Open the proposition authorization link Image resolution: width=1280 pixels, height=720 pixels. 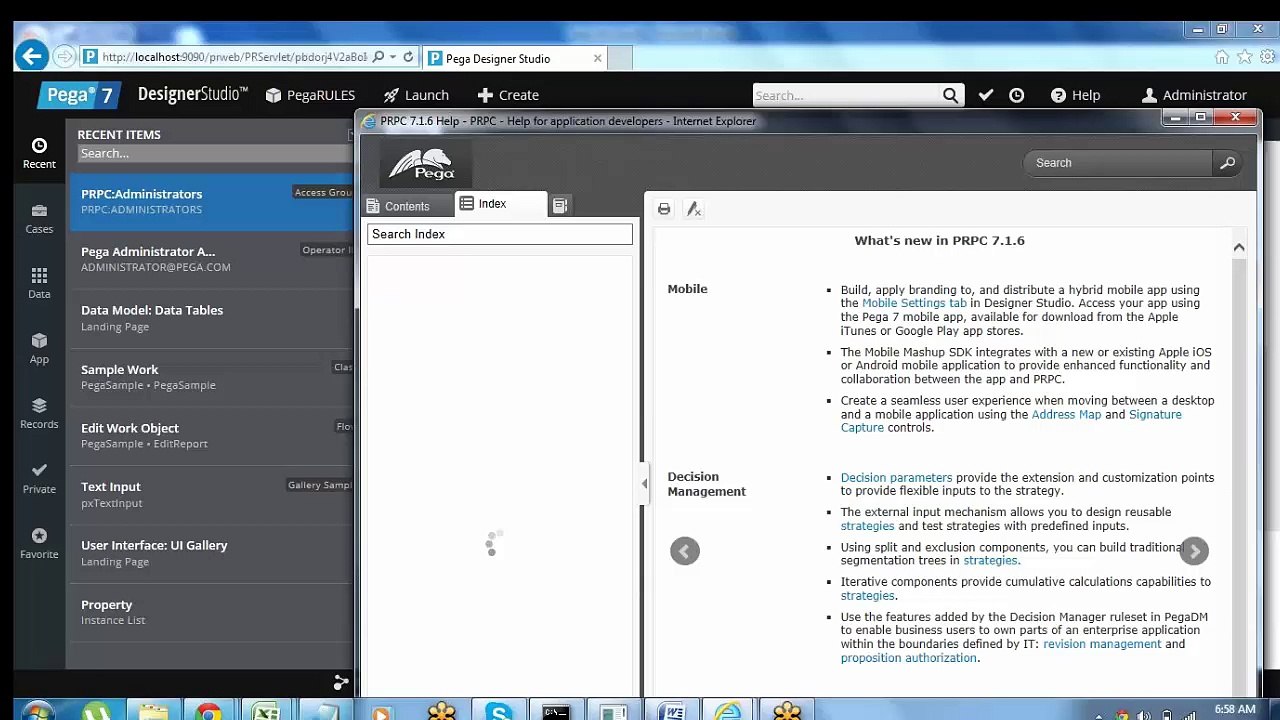908,658
